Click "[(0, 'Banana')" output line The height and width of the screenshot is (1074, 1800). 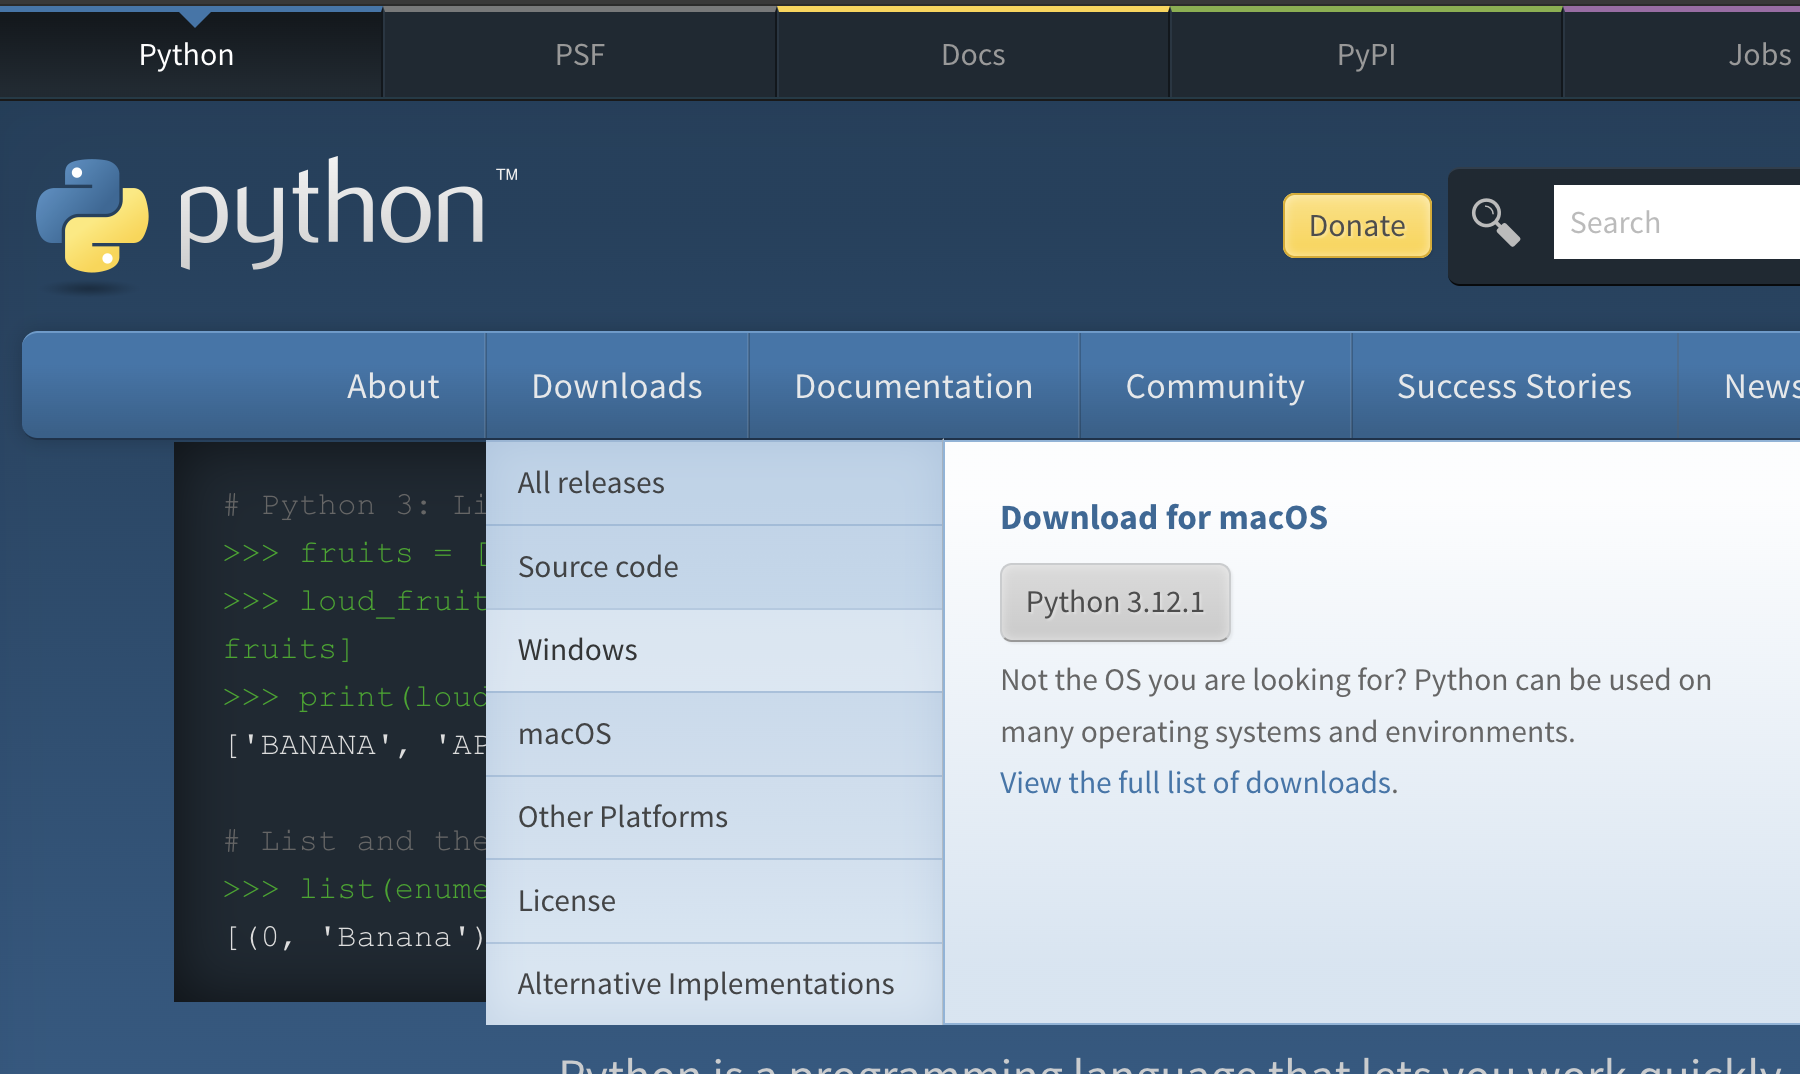pyautogui.click(x=355, y=937)
